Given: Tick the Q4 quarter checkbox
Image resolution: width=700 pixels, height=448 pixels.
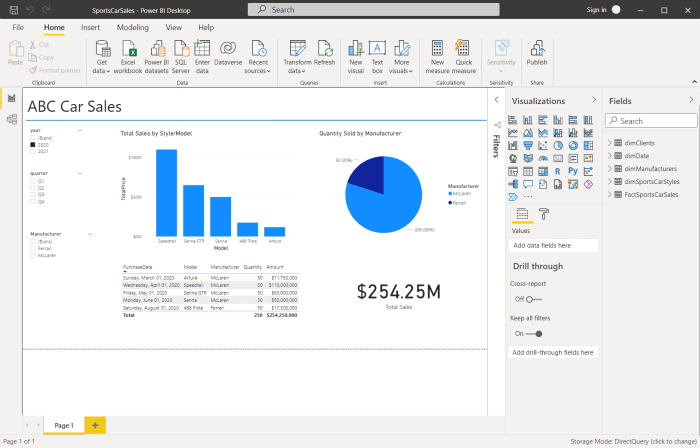Looking at the screenshot, I should (33, 202).
